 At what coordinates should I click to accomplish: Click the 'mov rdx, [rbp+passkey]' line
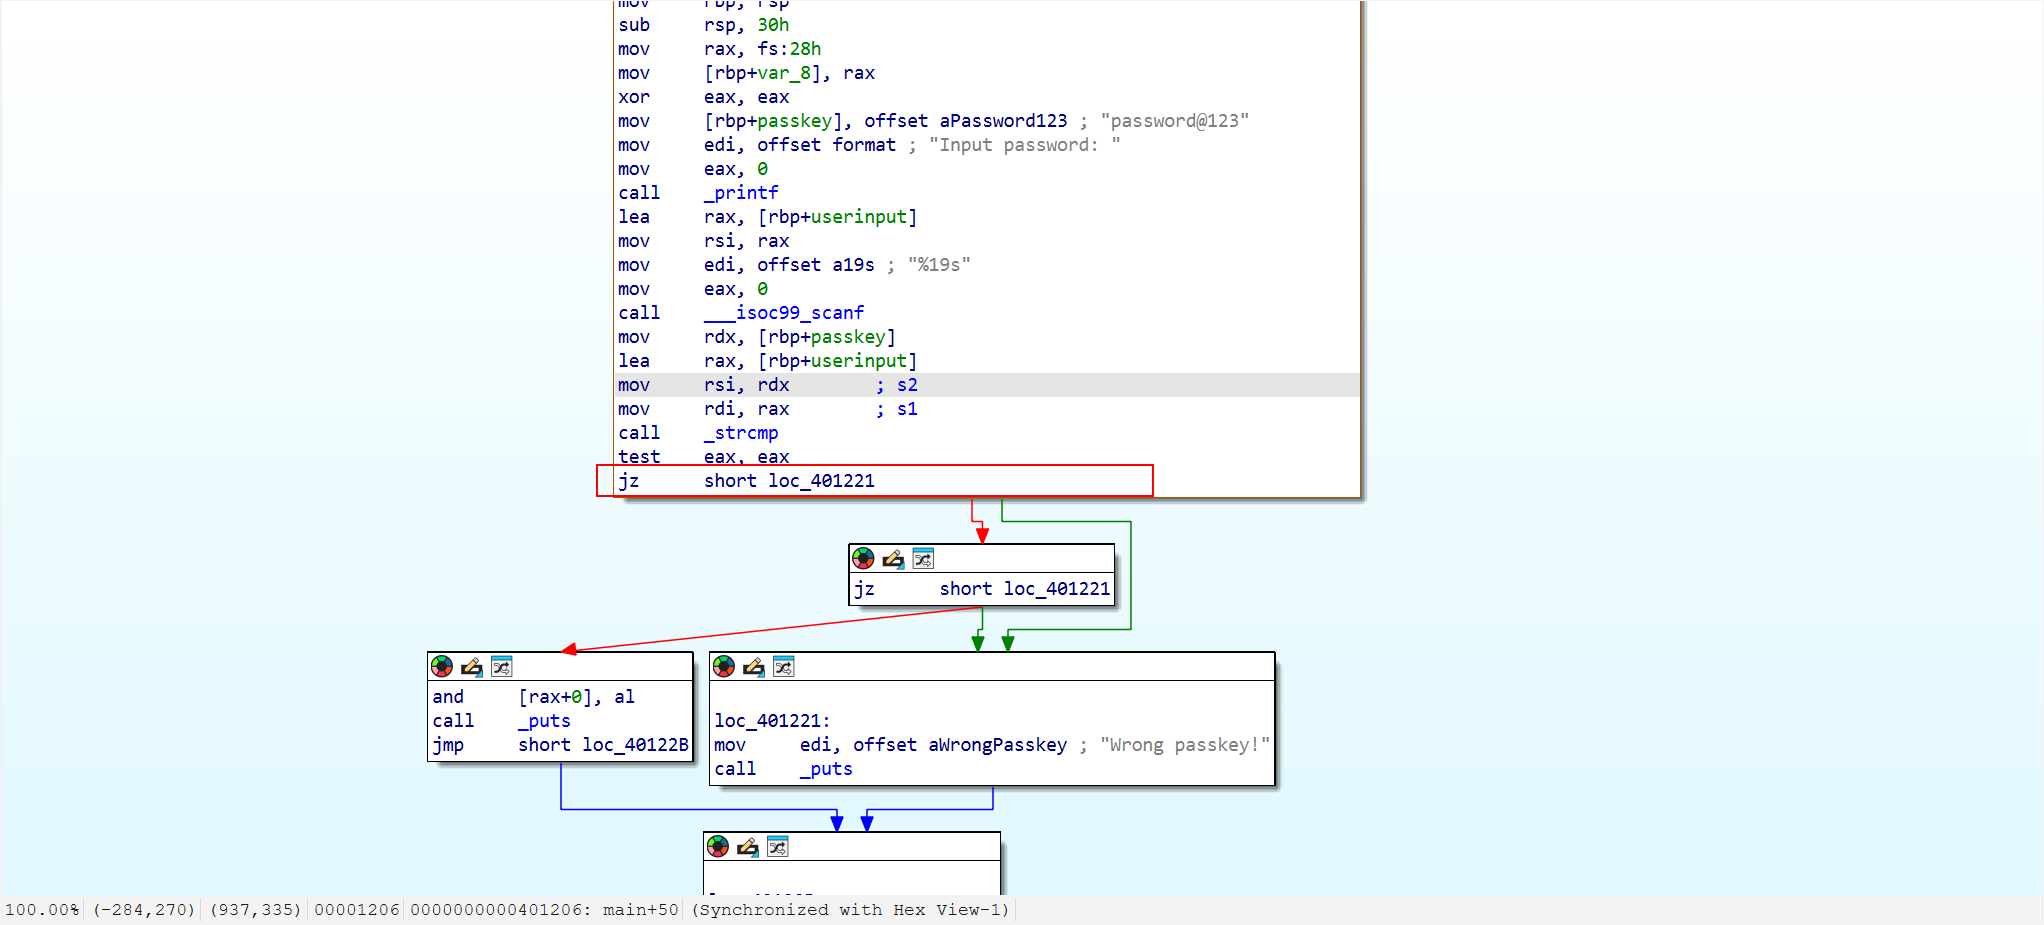coord(757,337)
